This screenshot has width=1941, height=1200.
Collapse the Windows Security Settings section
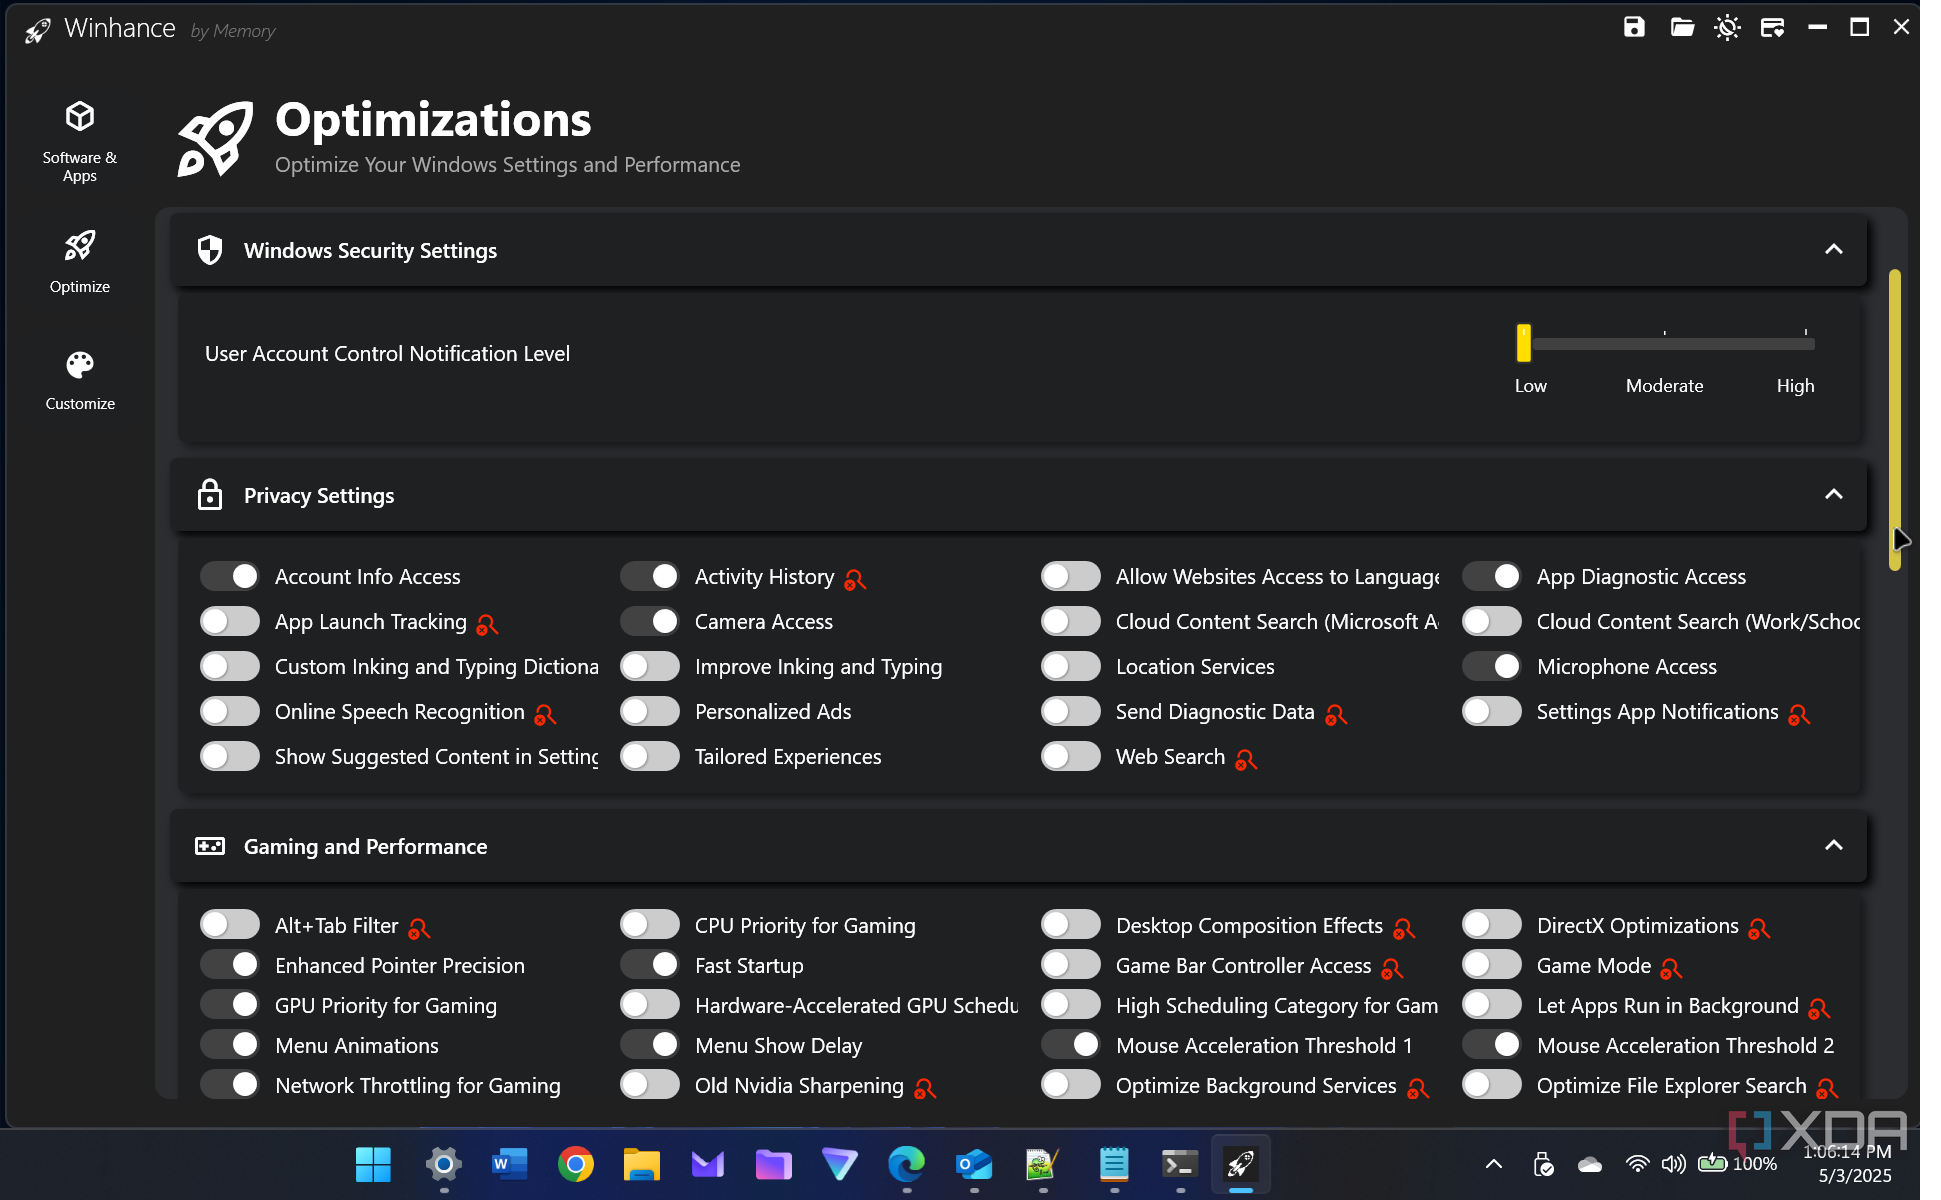[x=1833, y=250]
